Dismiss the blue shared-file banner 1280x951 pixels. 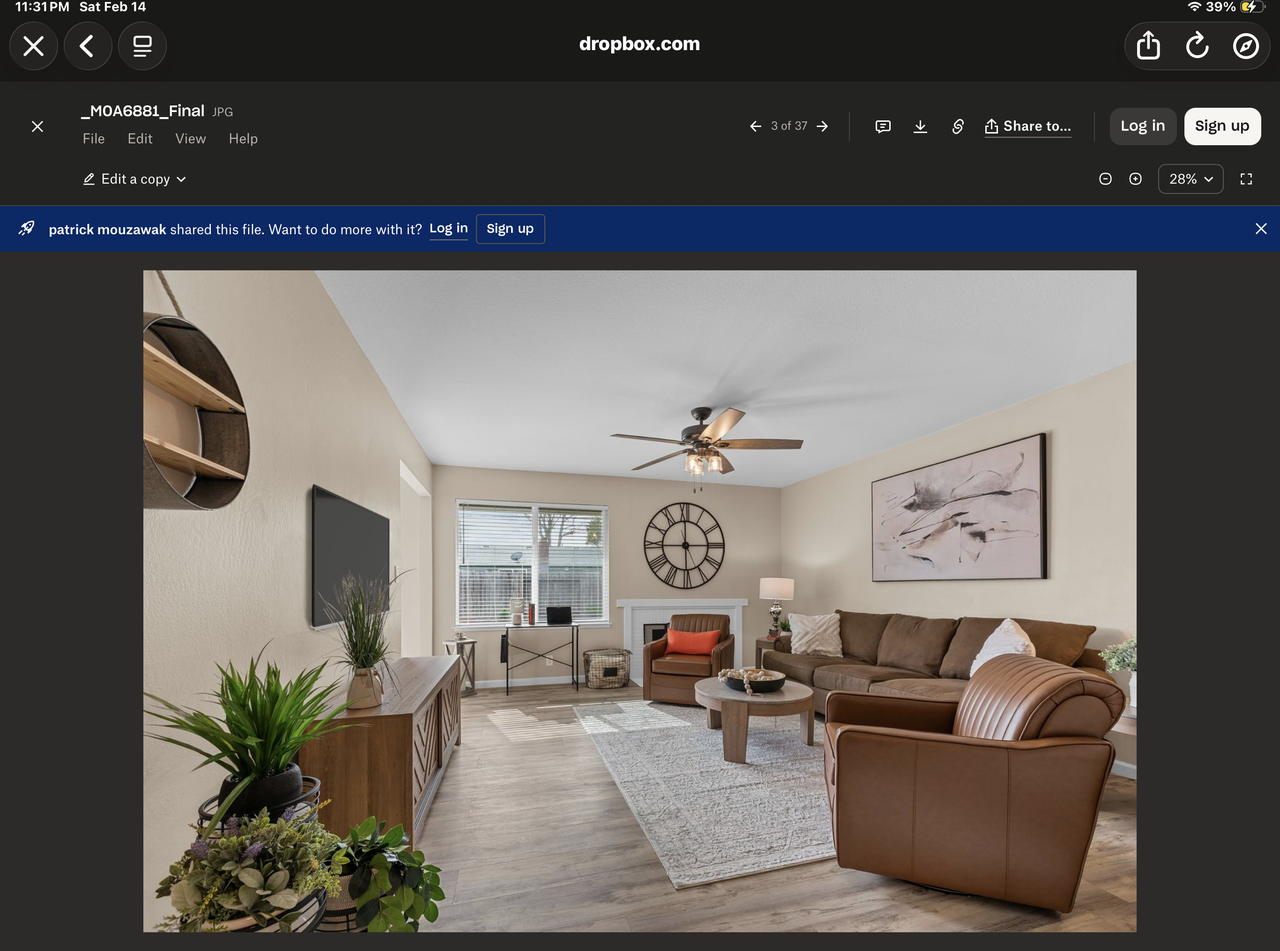coord(1260,229)
